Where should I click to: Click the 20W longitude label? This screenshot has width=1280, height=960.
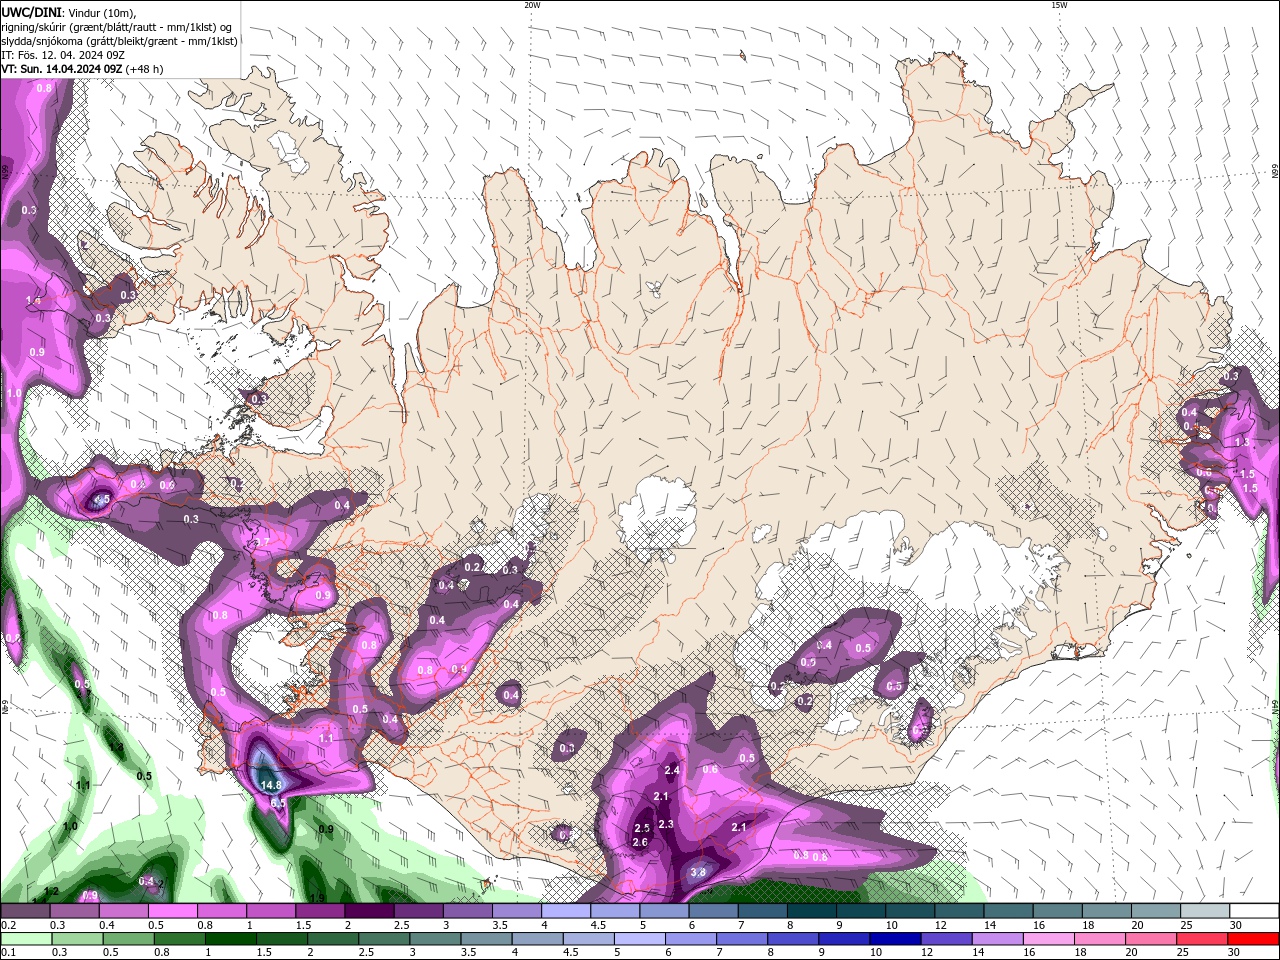click(x=532, y=5)
